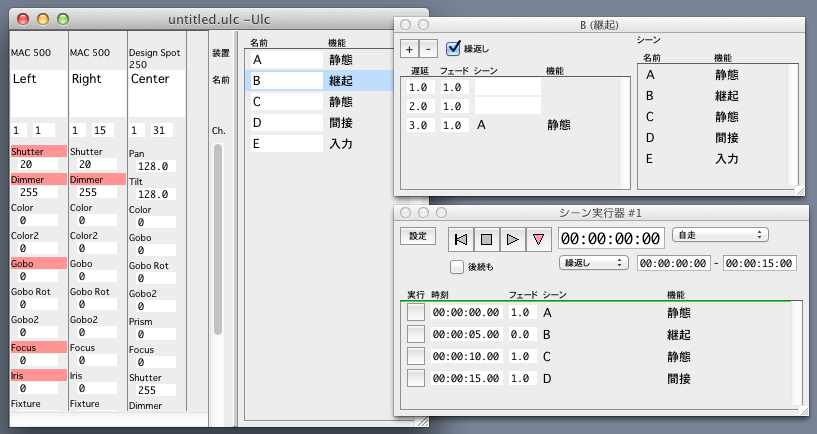Select the Iris channel label of Left fixture
817x434 pixels.
point(39,376)
